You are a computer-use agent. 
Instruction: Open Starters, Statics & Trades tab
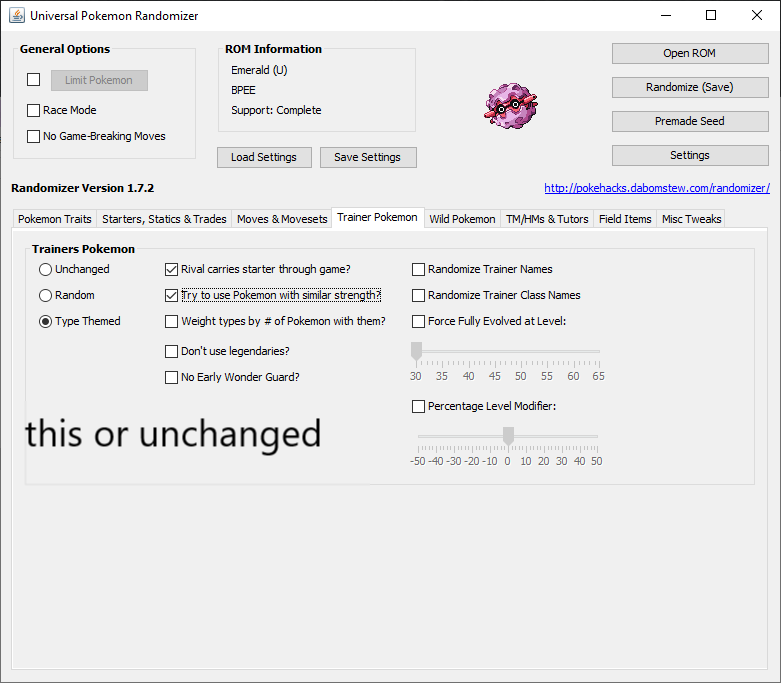point(164,219)
